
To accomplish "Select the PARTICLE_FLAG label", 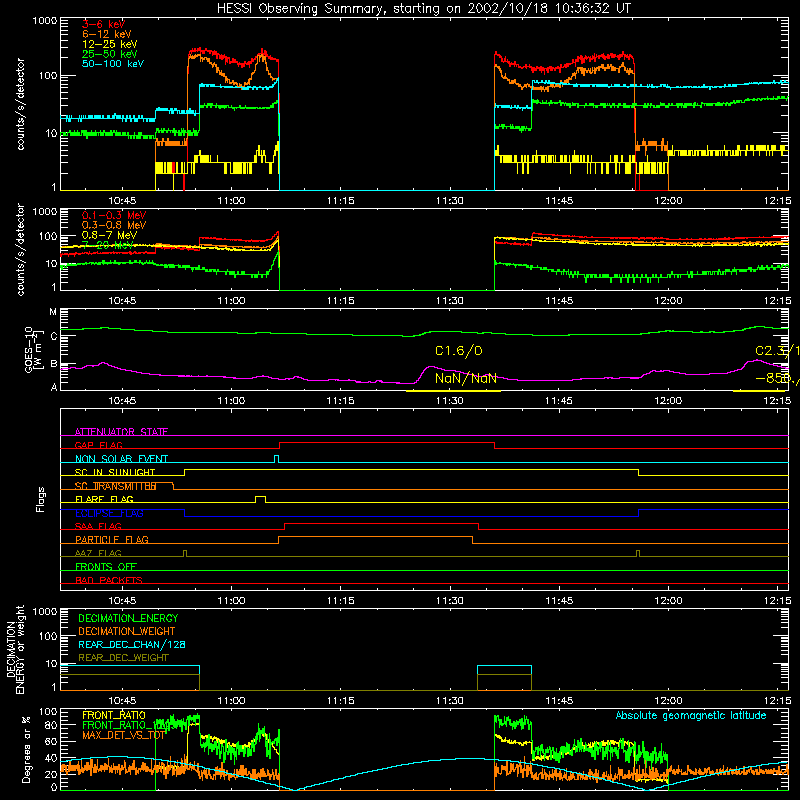I will coord(112,540).
